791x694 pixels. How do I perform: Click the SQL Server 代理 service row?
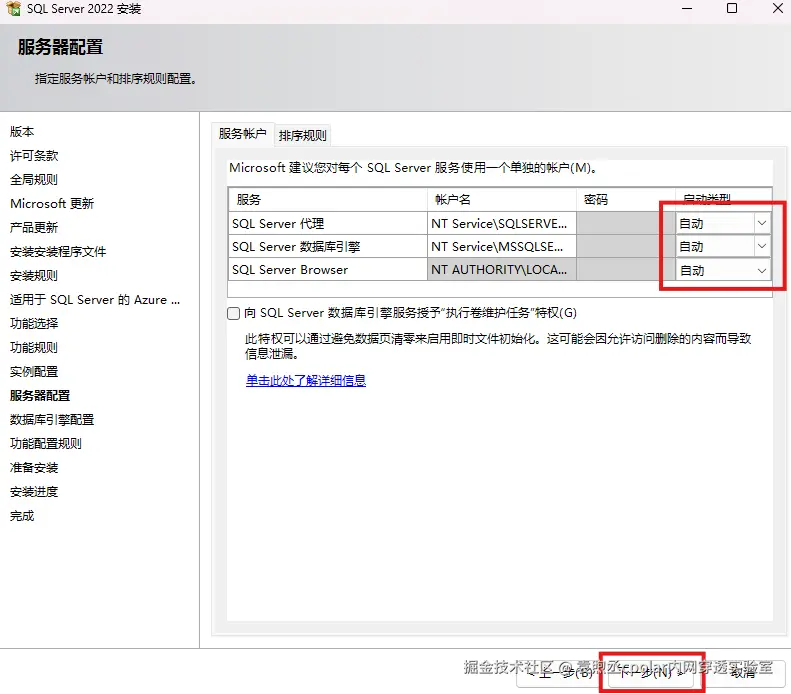[x=328, y=223]
